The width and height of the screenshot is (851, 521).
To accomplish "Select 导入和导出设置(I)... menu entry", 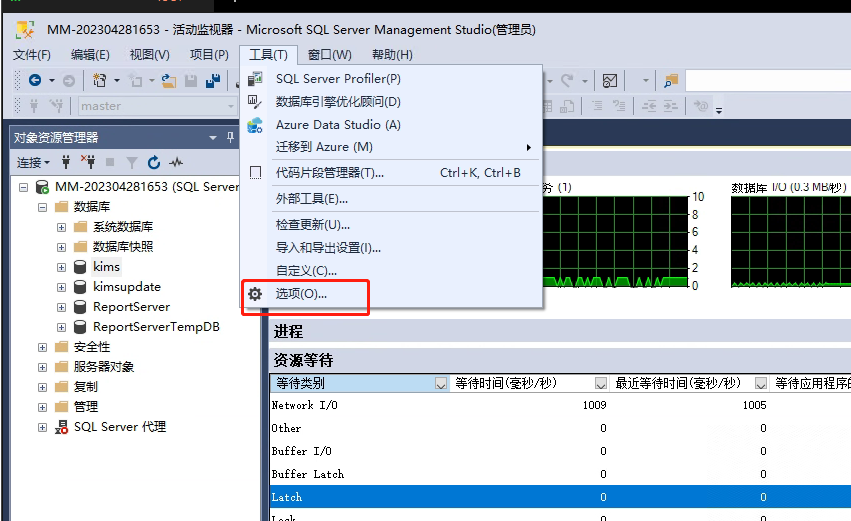I will coord(391,248).
